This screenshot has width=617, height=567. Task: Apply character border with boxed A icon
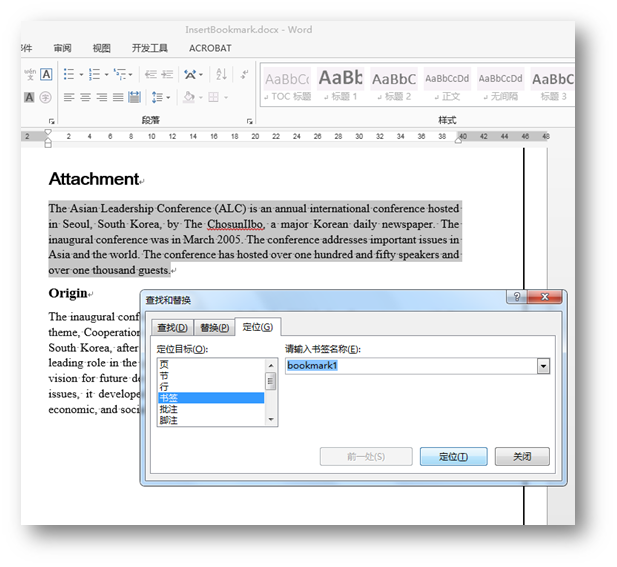[46, 74]
